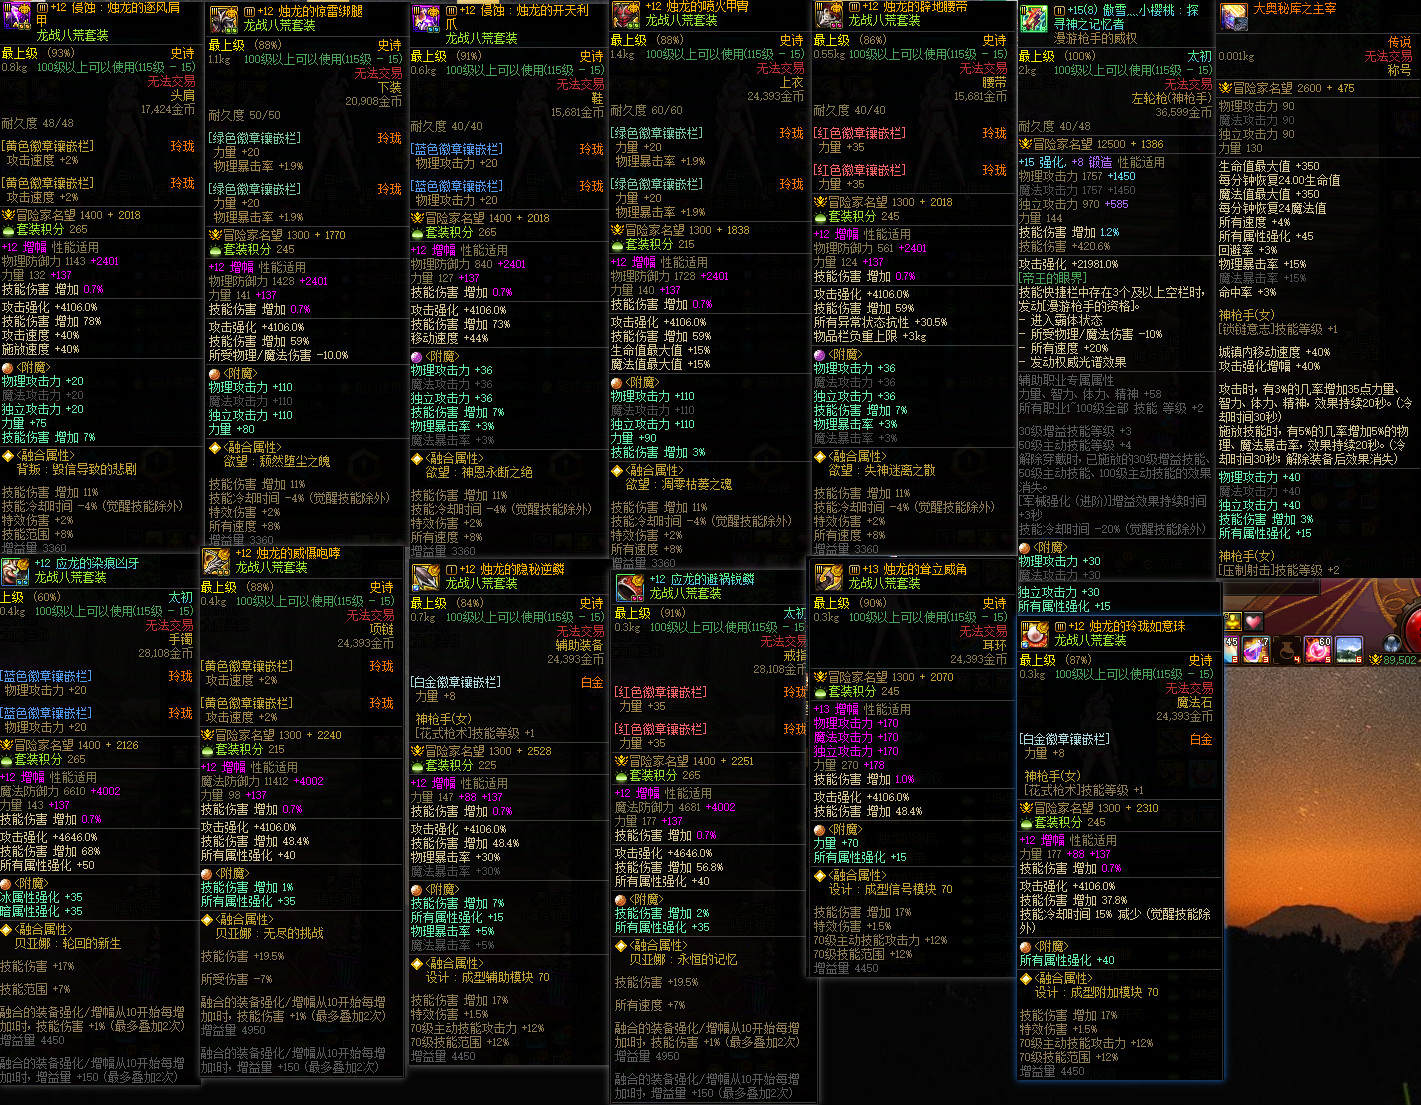Click the 头肩 slot type label
Image resolution: width=1421 pixels, height=1105 pixels.
(x=182, y=96)
